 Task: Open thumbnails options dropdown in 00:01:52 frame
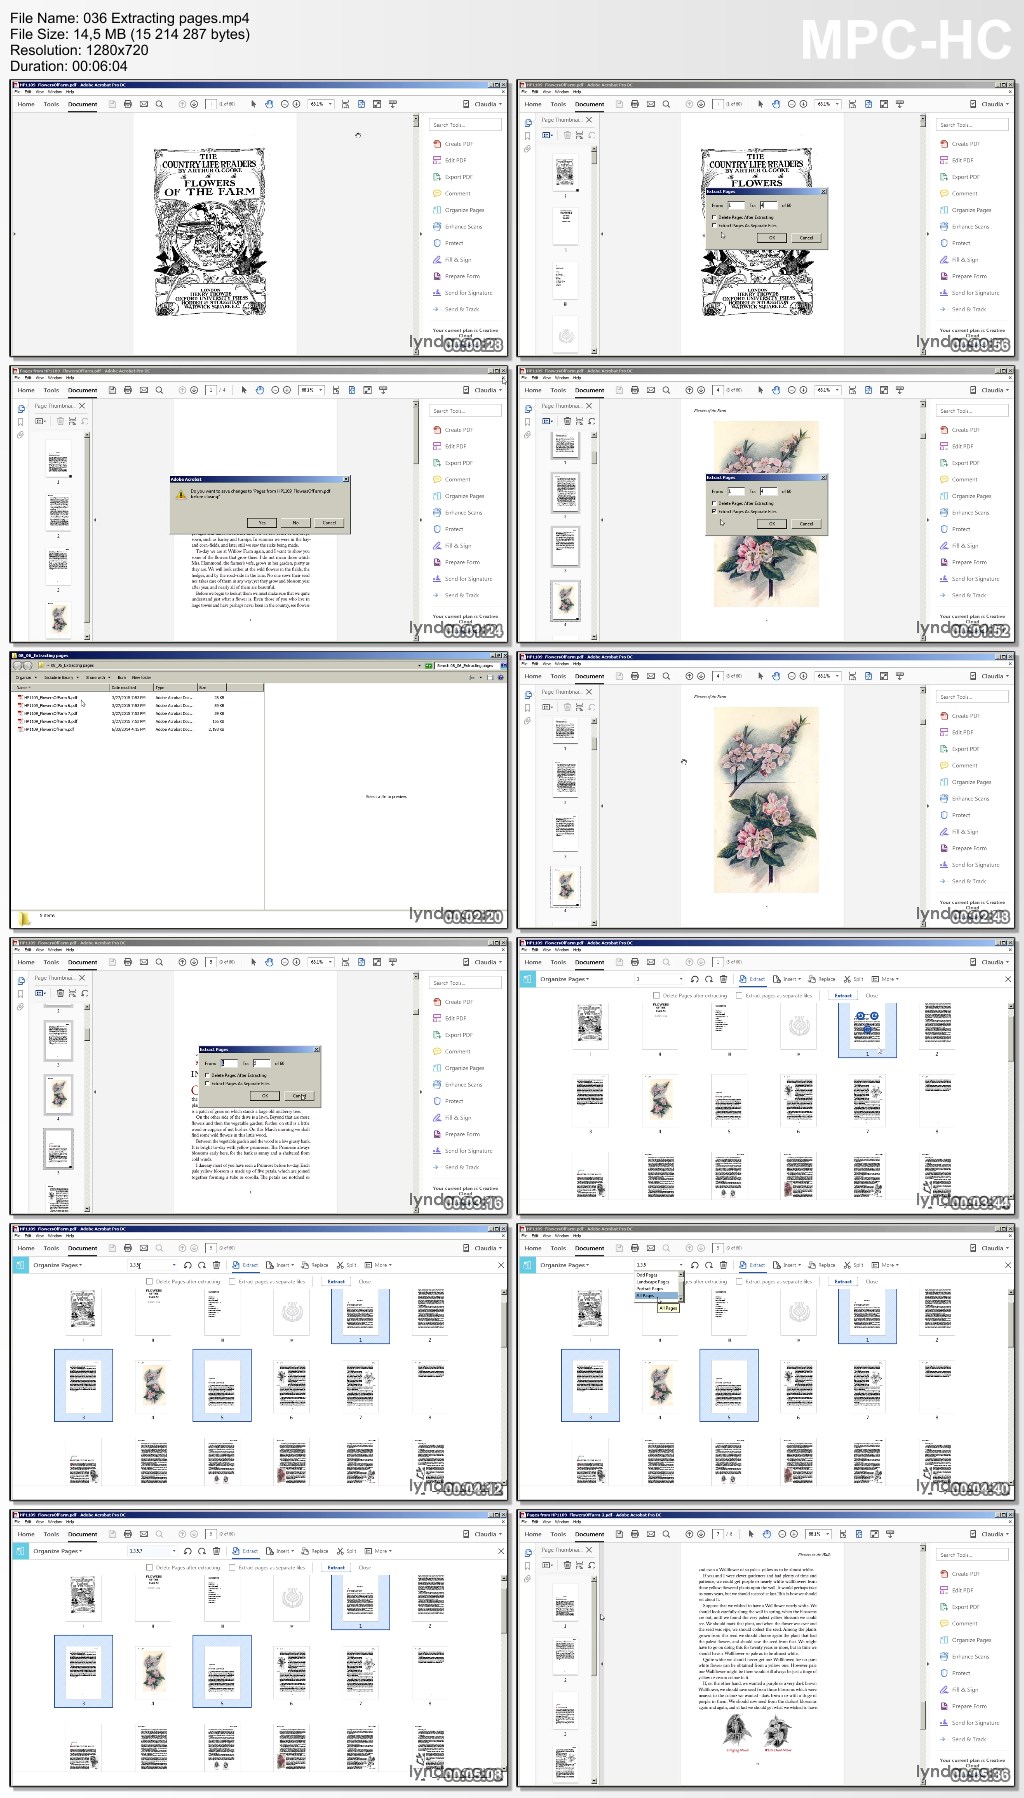point(548,421)
